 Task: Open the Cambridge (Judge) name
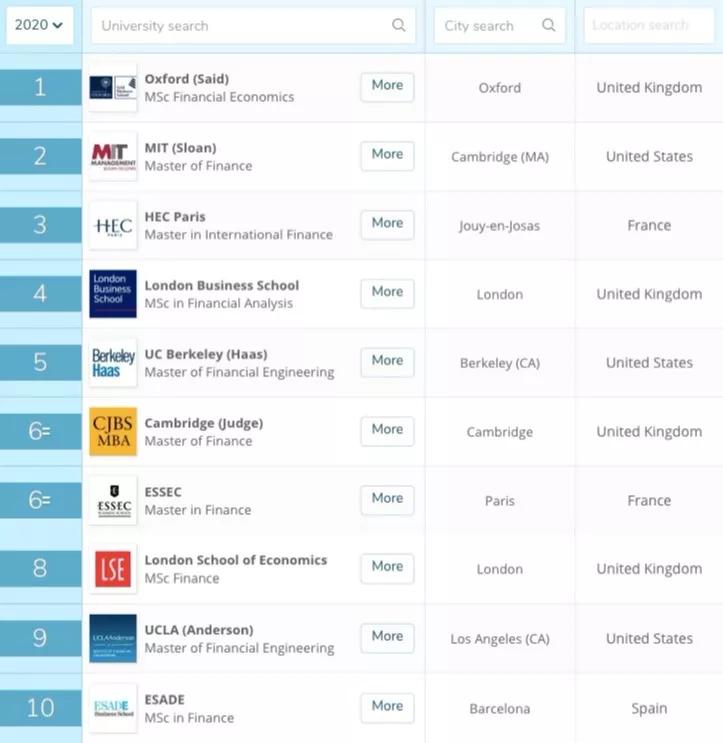click(x=204, y=423)
